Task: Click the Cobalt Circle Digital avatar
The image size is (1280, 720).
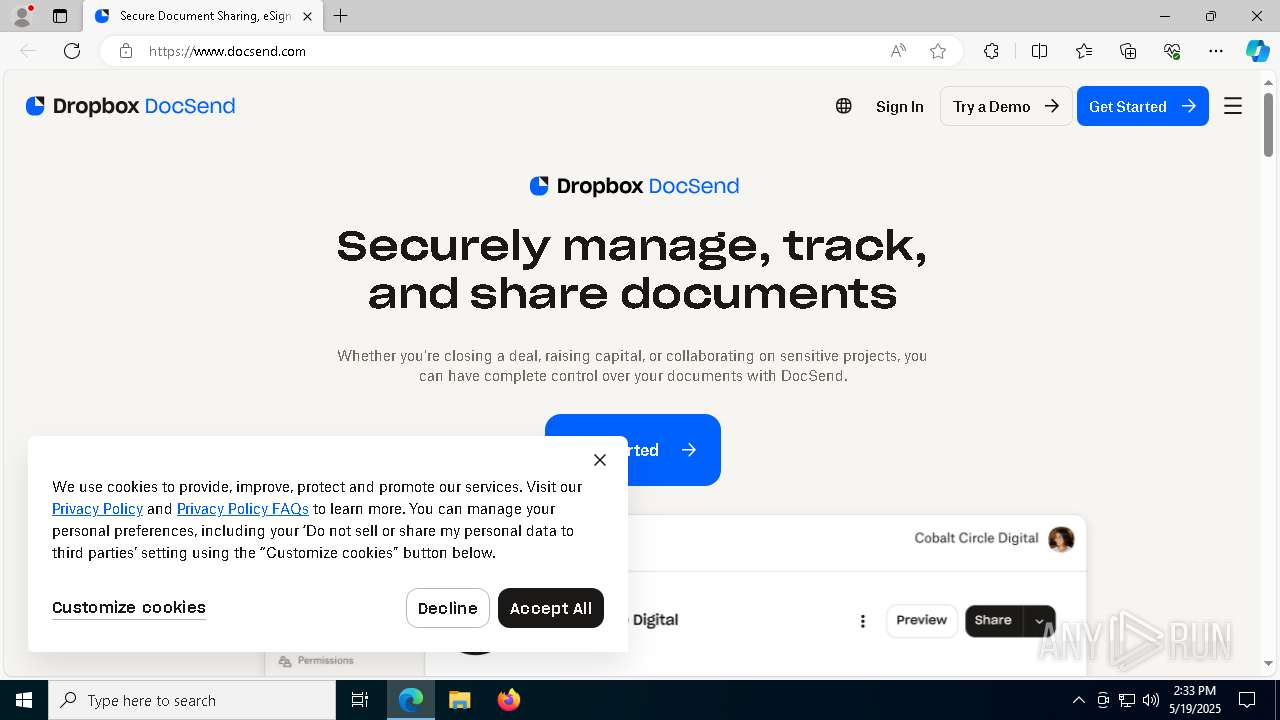Action: [1061, 539]
